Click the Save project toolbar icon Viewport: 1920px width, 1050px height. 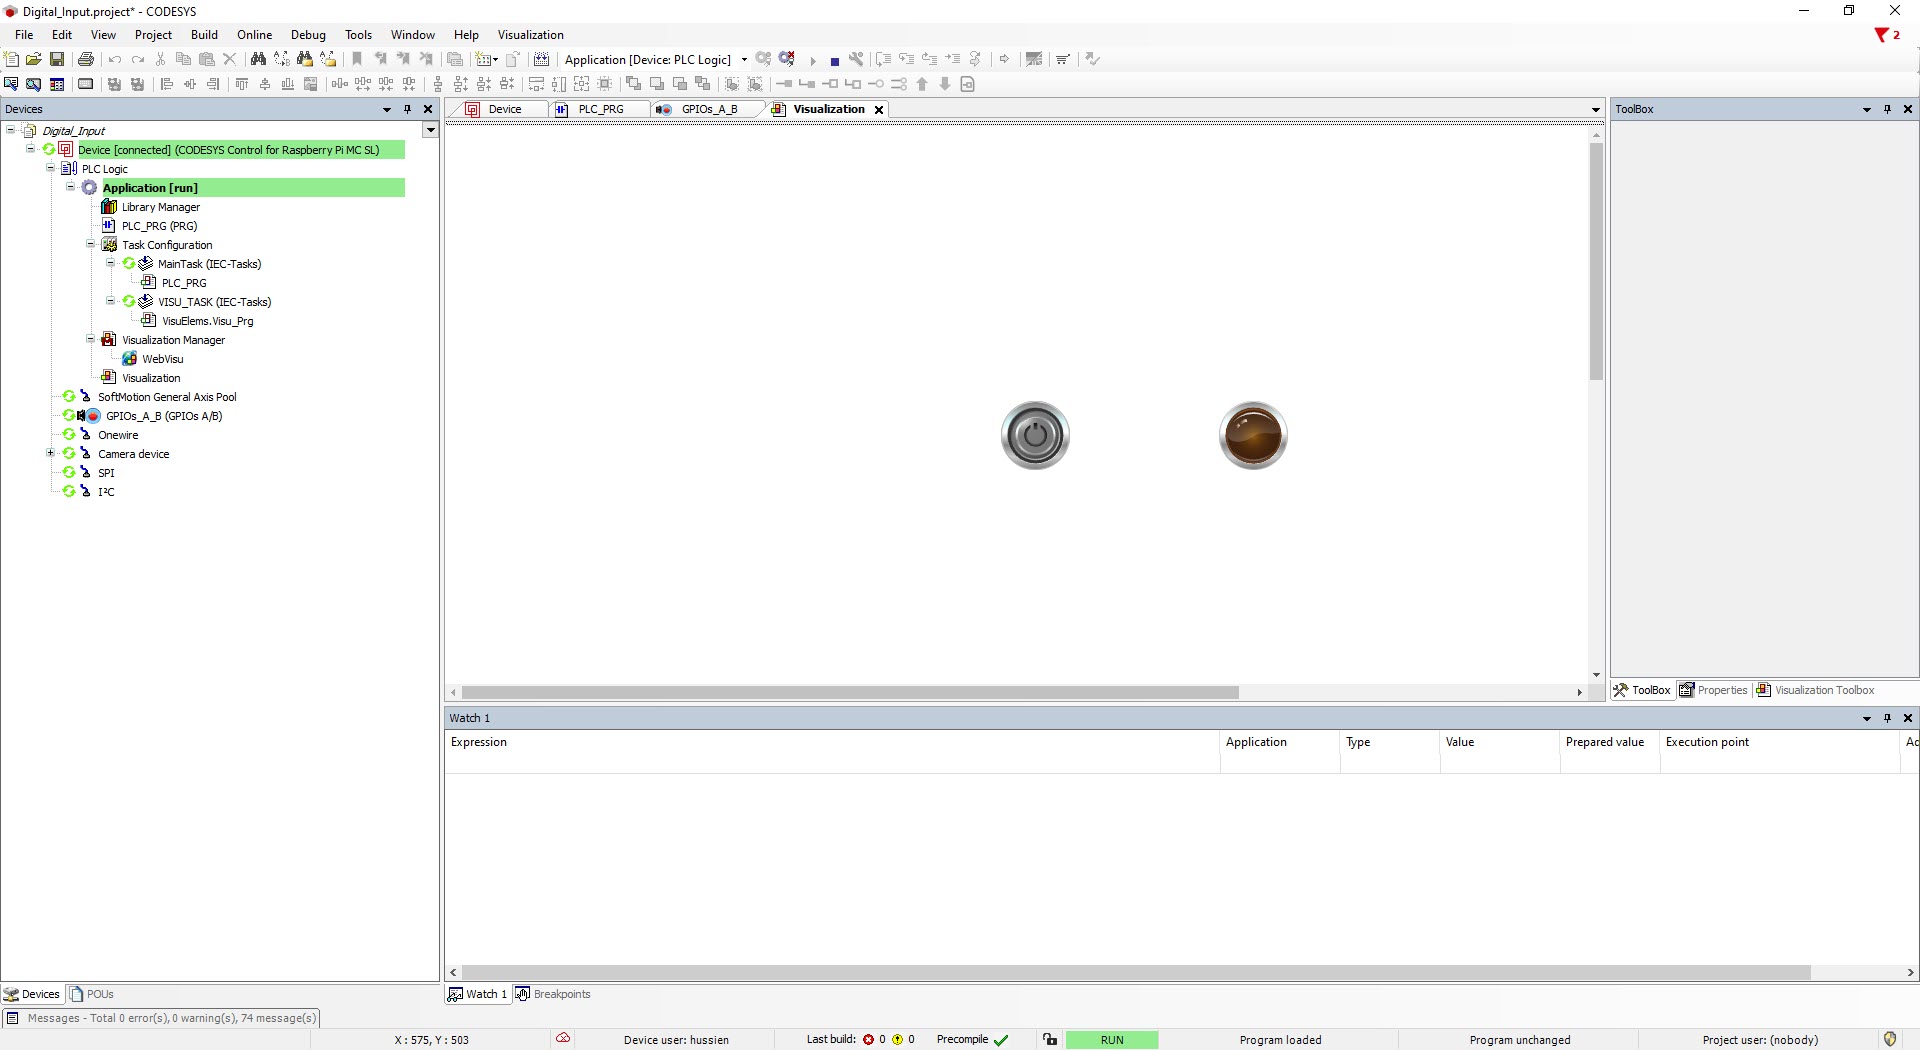tap(57, 60)
